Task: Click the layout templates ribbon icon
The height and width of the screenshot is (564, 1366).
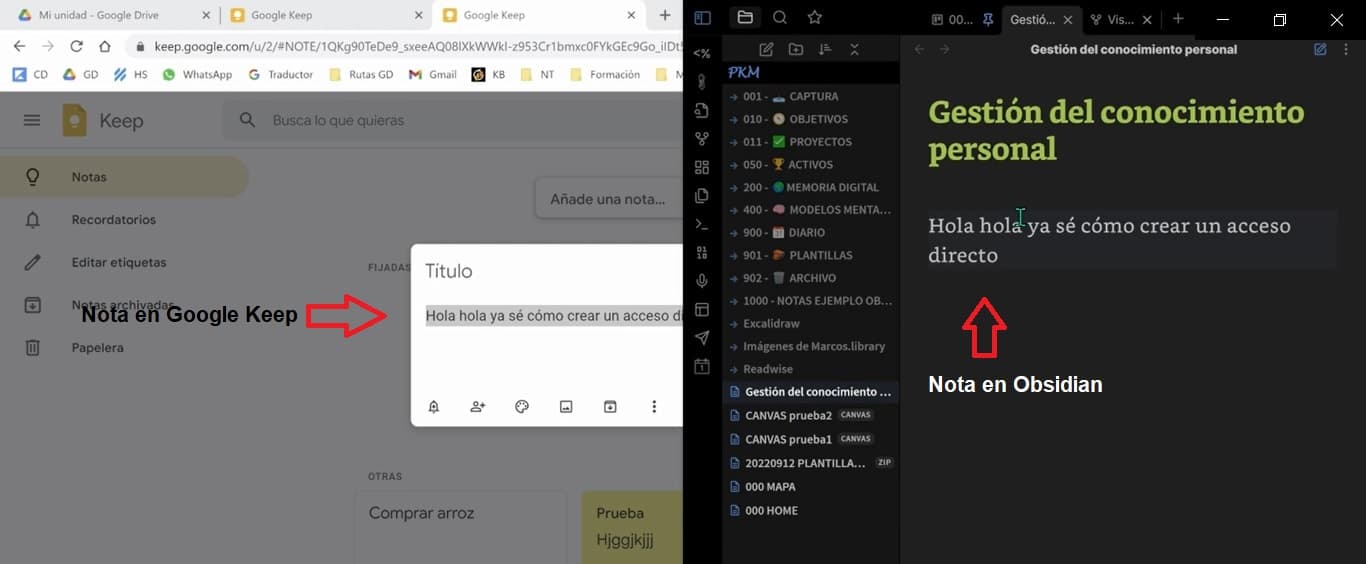Action: click(x=702, y=310)
